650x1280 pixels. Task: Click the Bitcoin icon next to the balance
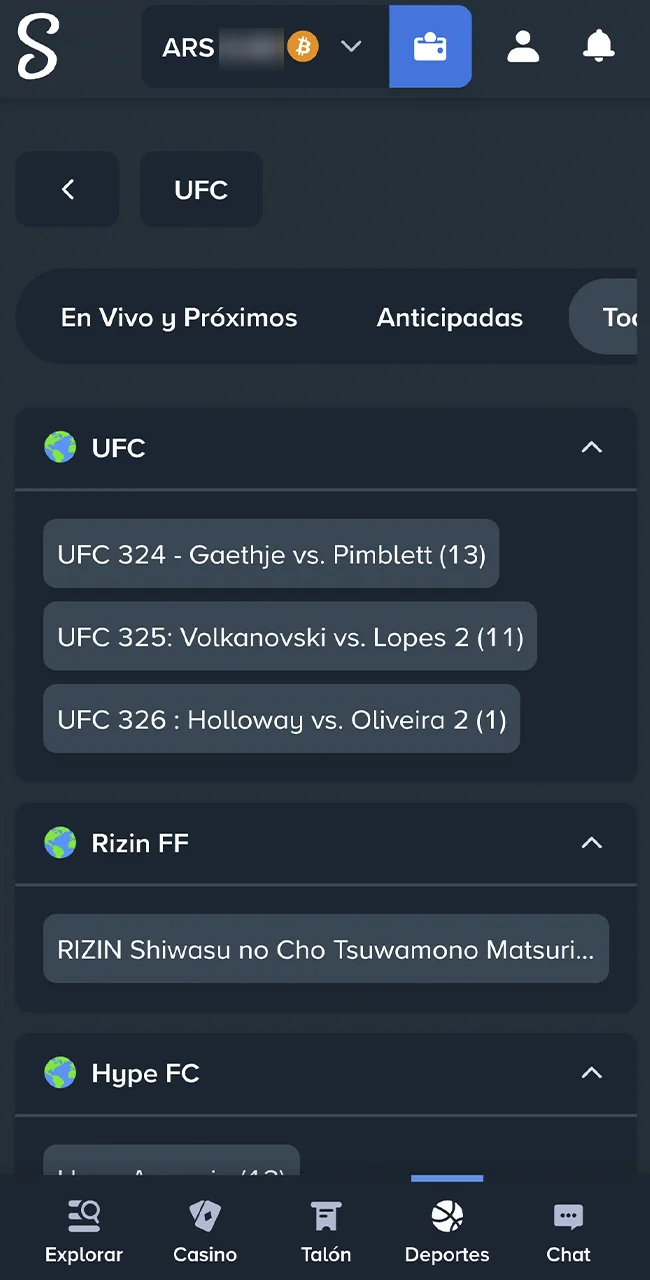point(303,46)
